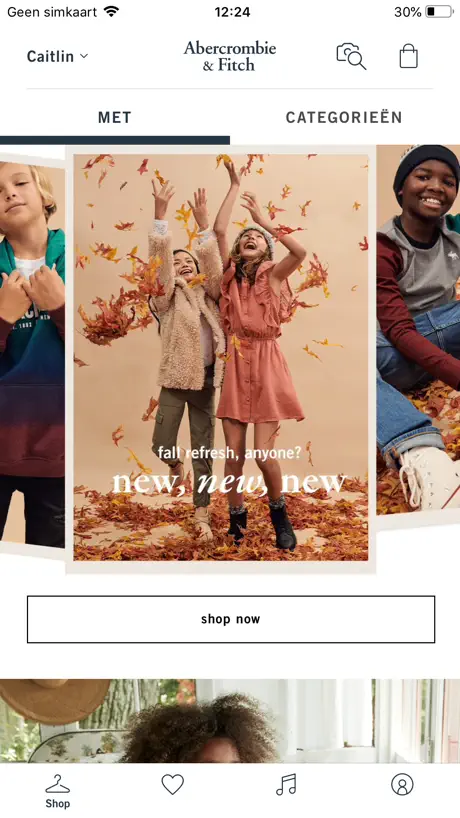This screenshot has height=818, width=460.
Task: Tap the Abercrombie & Fitch logo
Action: pos(229,56)
